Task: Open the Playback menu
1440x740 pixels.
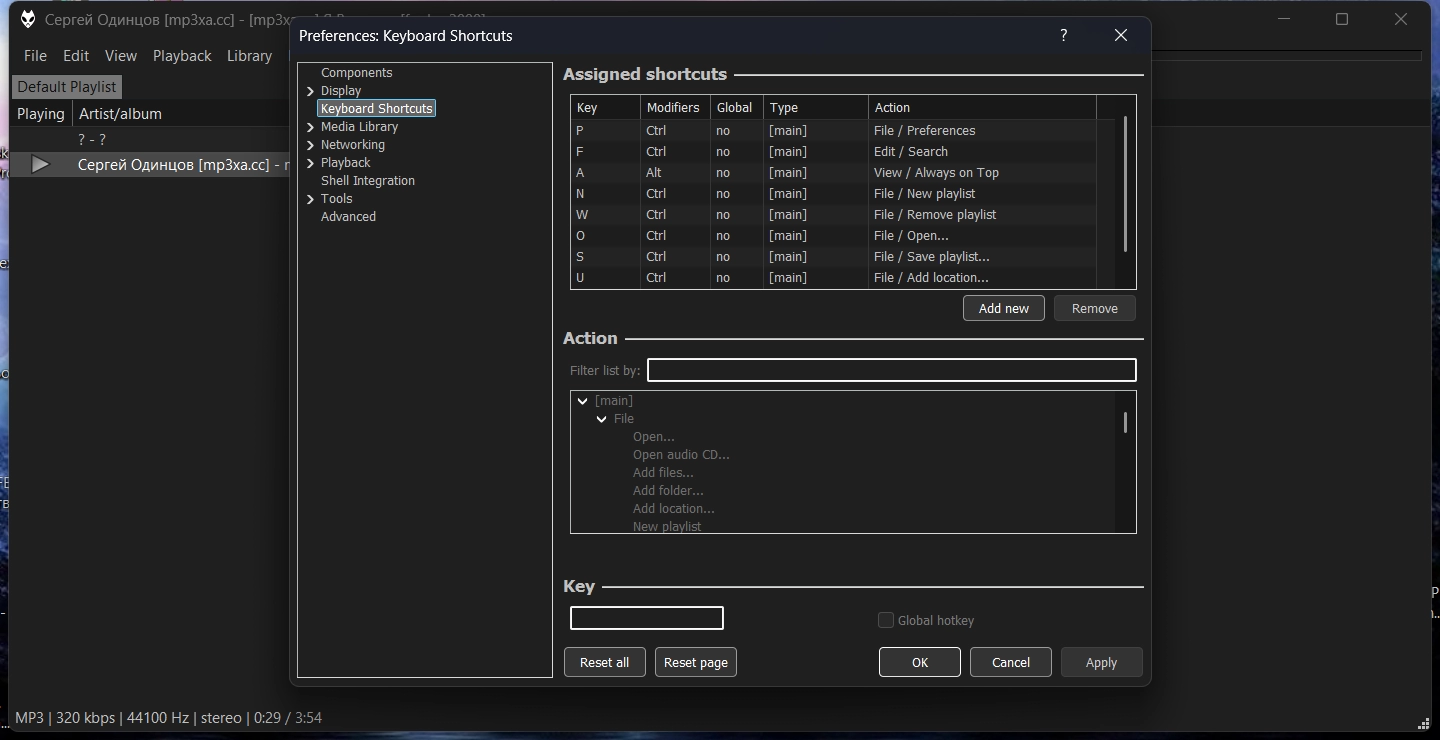Action: tap(181, 56)
